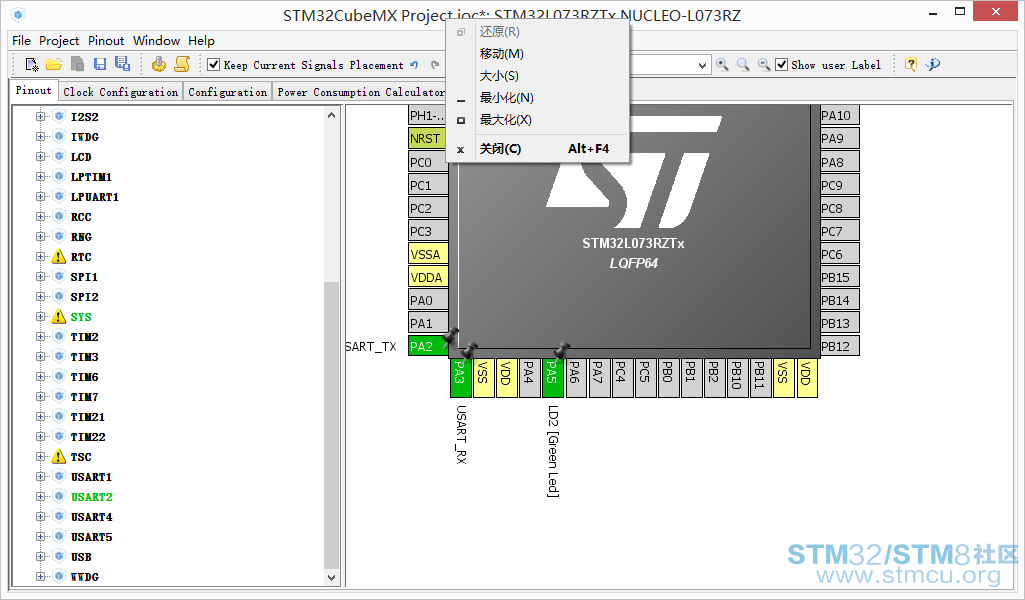Image resolution: width=1025 pixels, height=600 pixels.
Task: Click the SYS warning triangle icon
Action: point(59,317)
